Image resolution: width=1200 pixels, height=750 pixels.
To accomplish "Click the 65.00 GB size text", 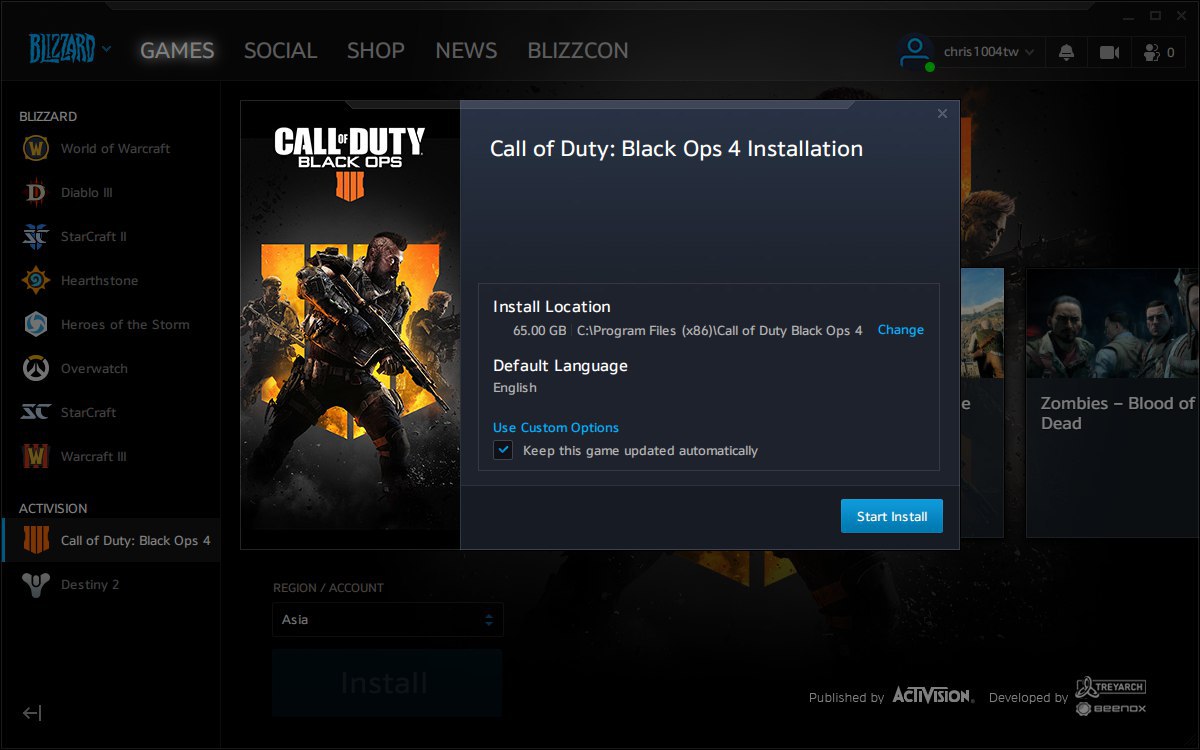I will [x=539, y=330].
